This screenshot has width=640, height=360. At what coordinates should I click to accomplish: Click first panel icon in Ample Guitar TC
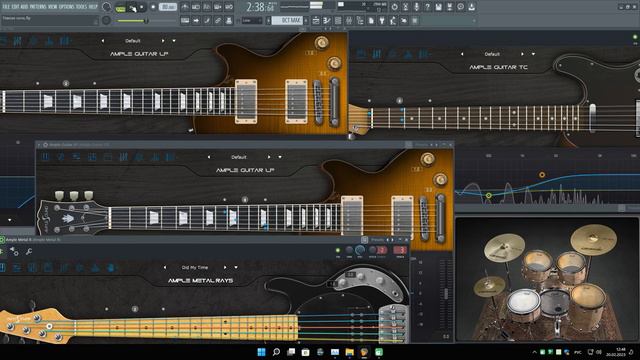[x=362, y=53]
